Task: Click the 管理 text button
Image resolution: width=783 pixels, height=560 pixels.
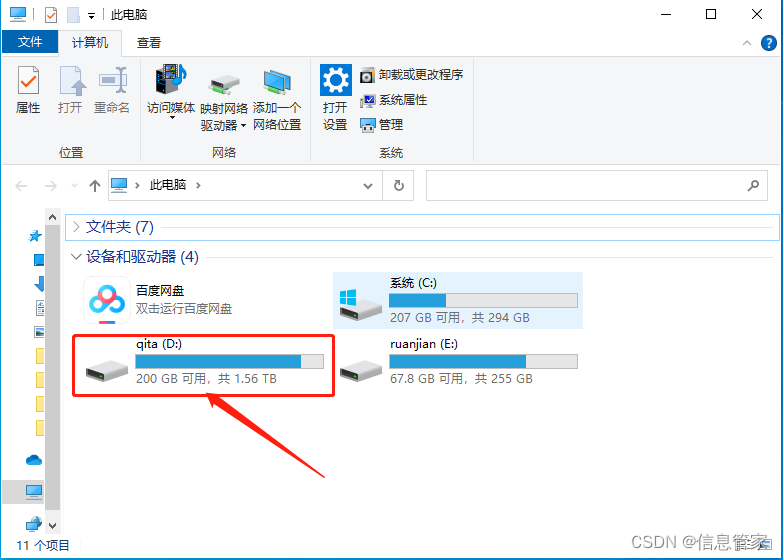Action: 391,125
